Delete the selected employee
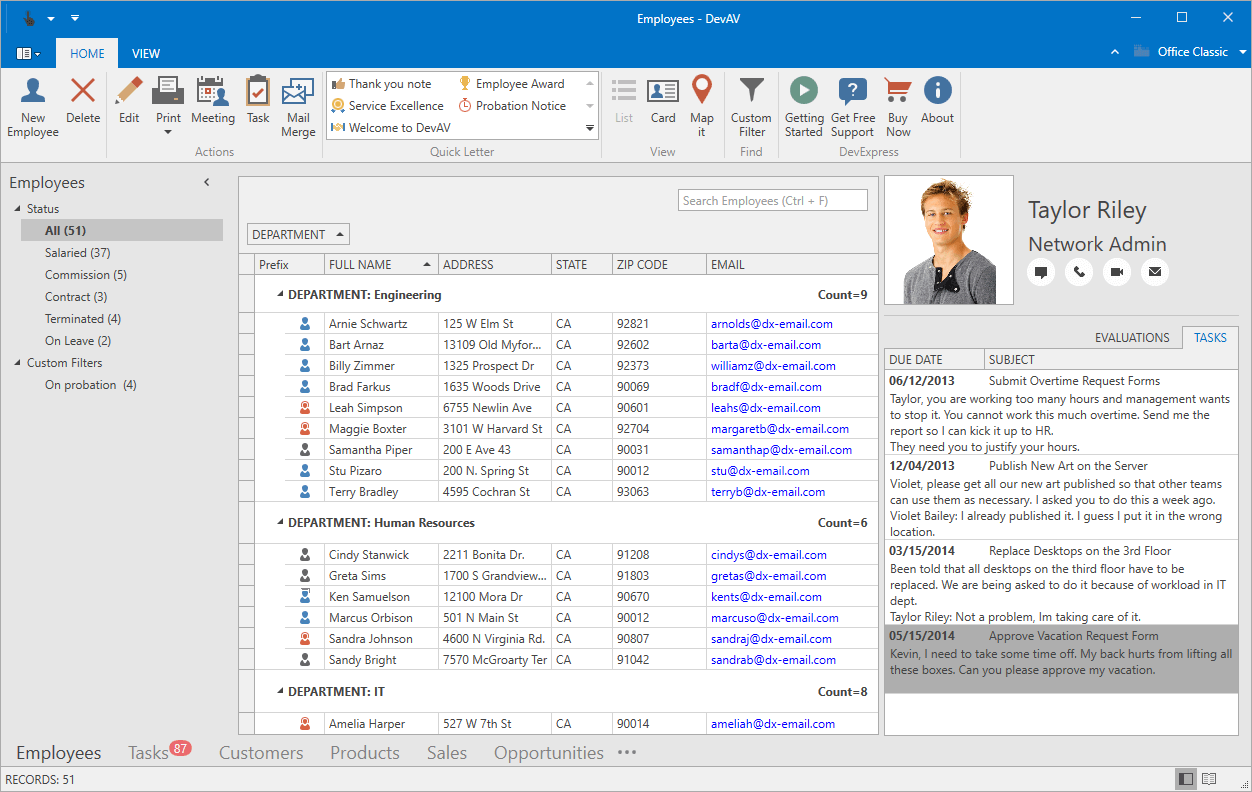The height and width of the screenshot is (792, 1252). (x=83, y=105)
